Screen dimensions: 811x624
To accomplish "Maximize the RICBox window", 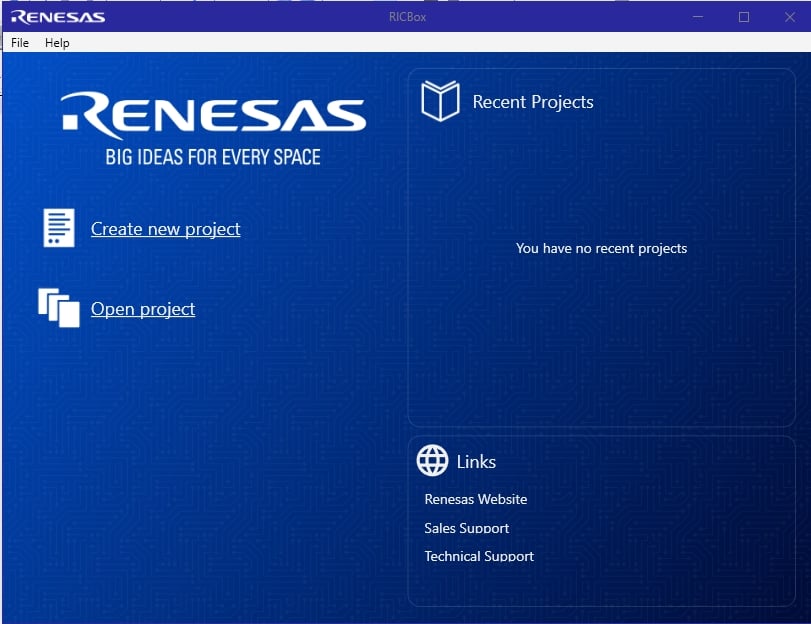I will pyautogui.click(x=743, y=17).
